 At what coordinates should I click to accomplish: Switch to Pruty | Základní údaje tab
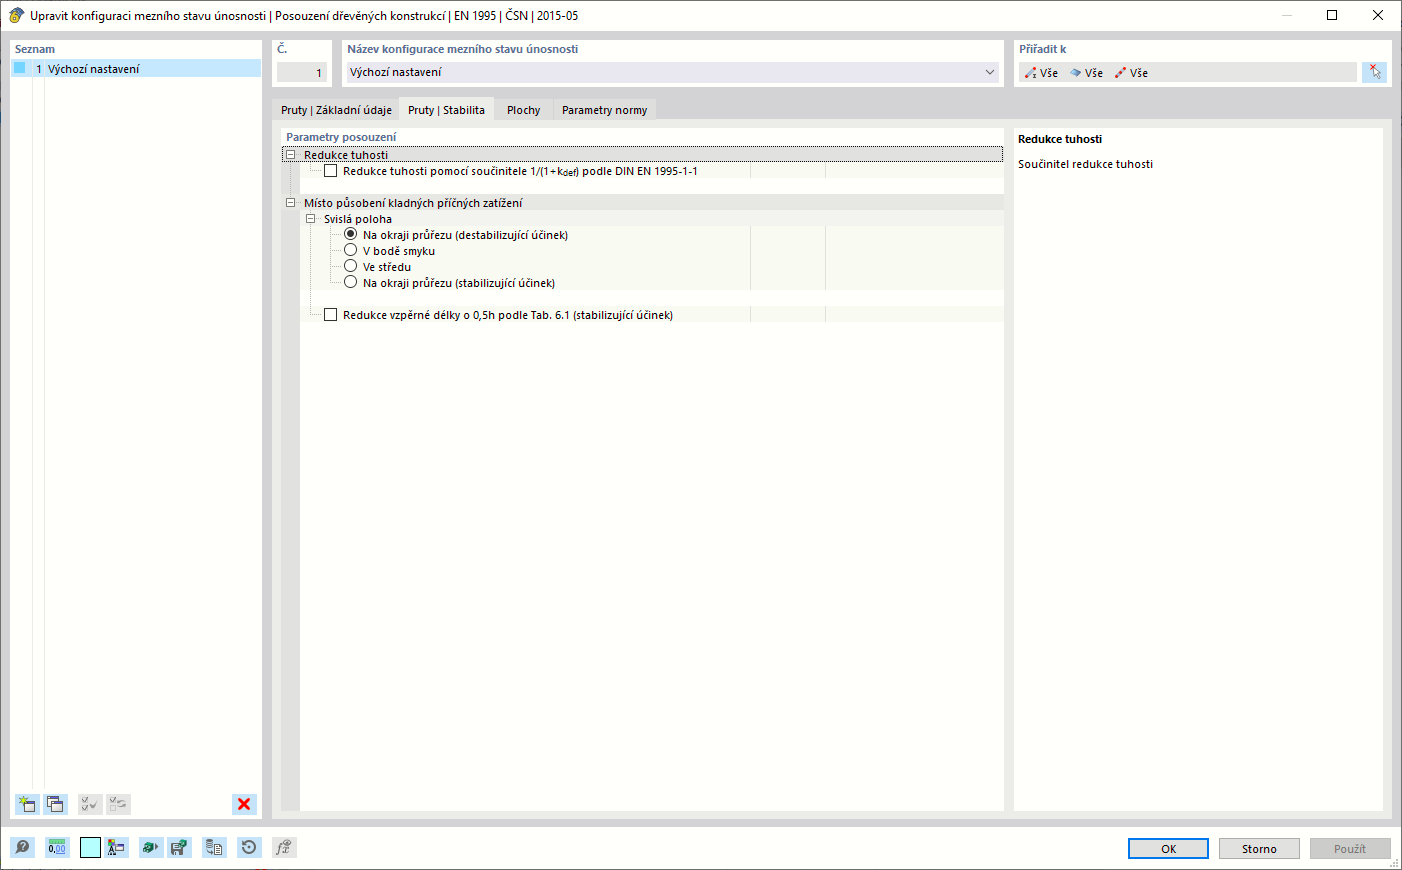[336, 110]
